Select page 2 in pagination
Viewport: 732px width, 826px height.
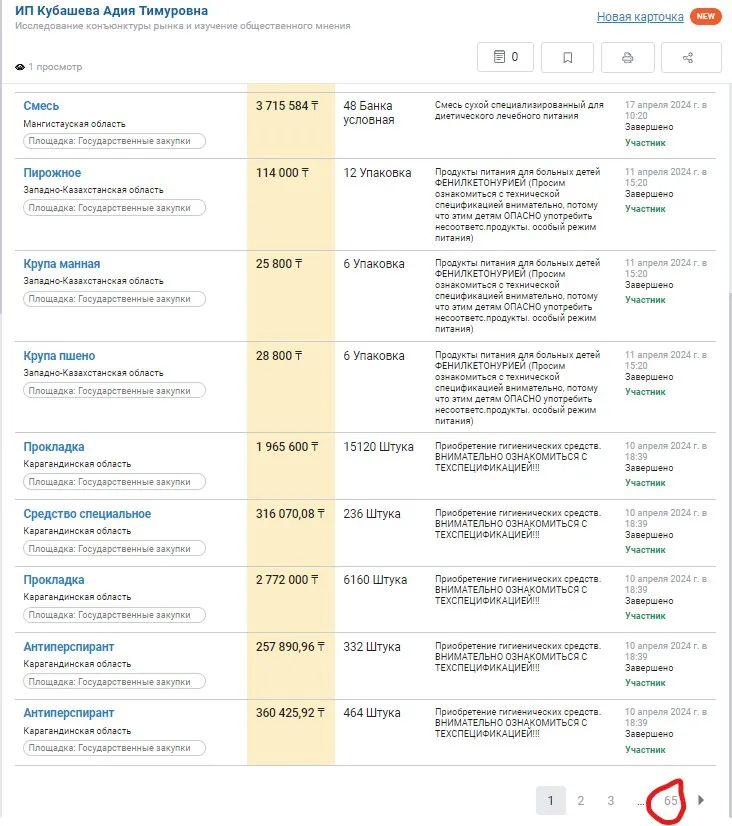(580, 800)
